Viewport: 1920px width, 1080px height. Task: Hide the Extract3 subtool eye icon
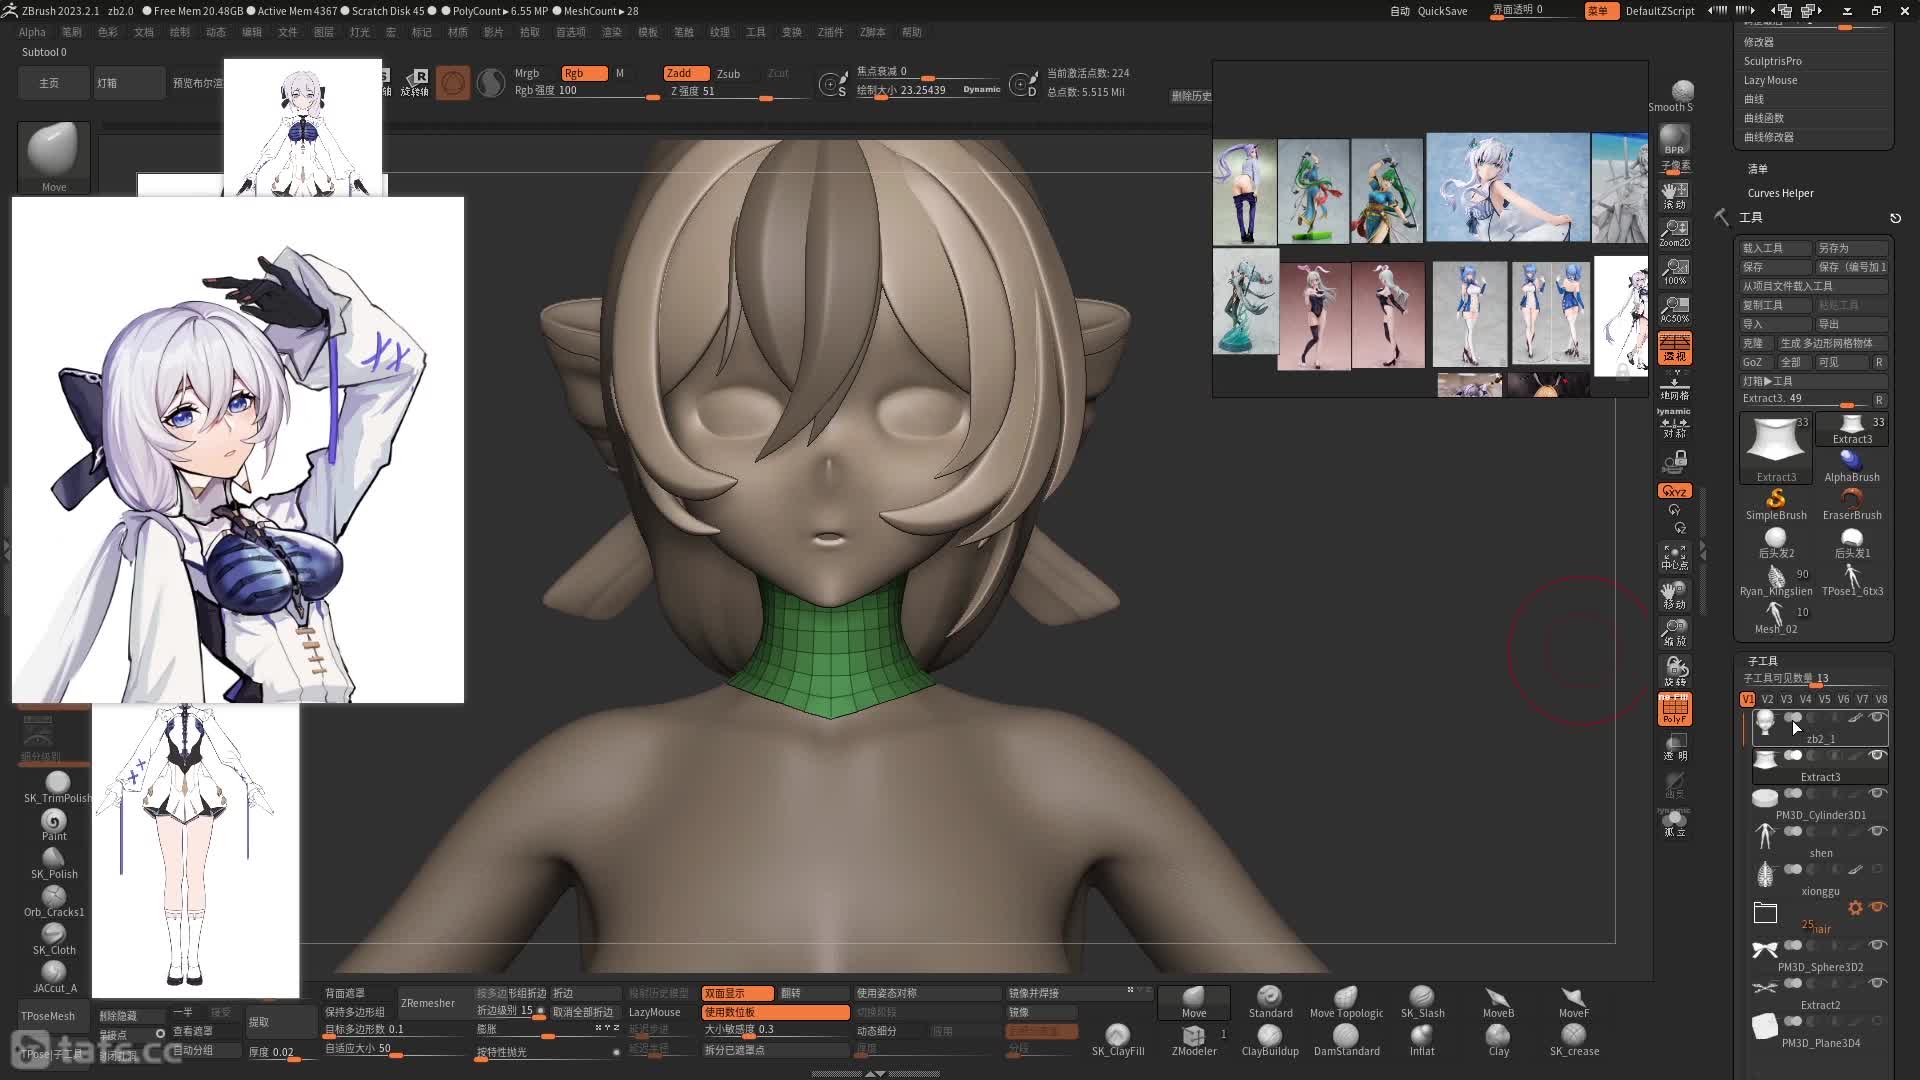coord(1877,755)
